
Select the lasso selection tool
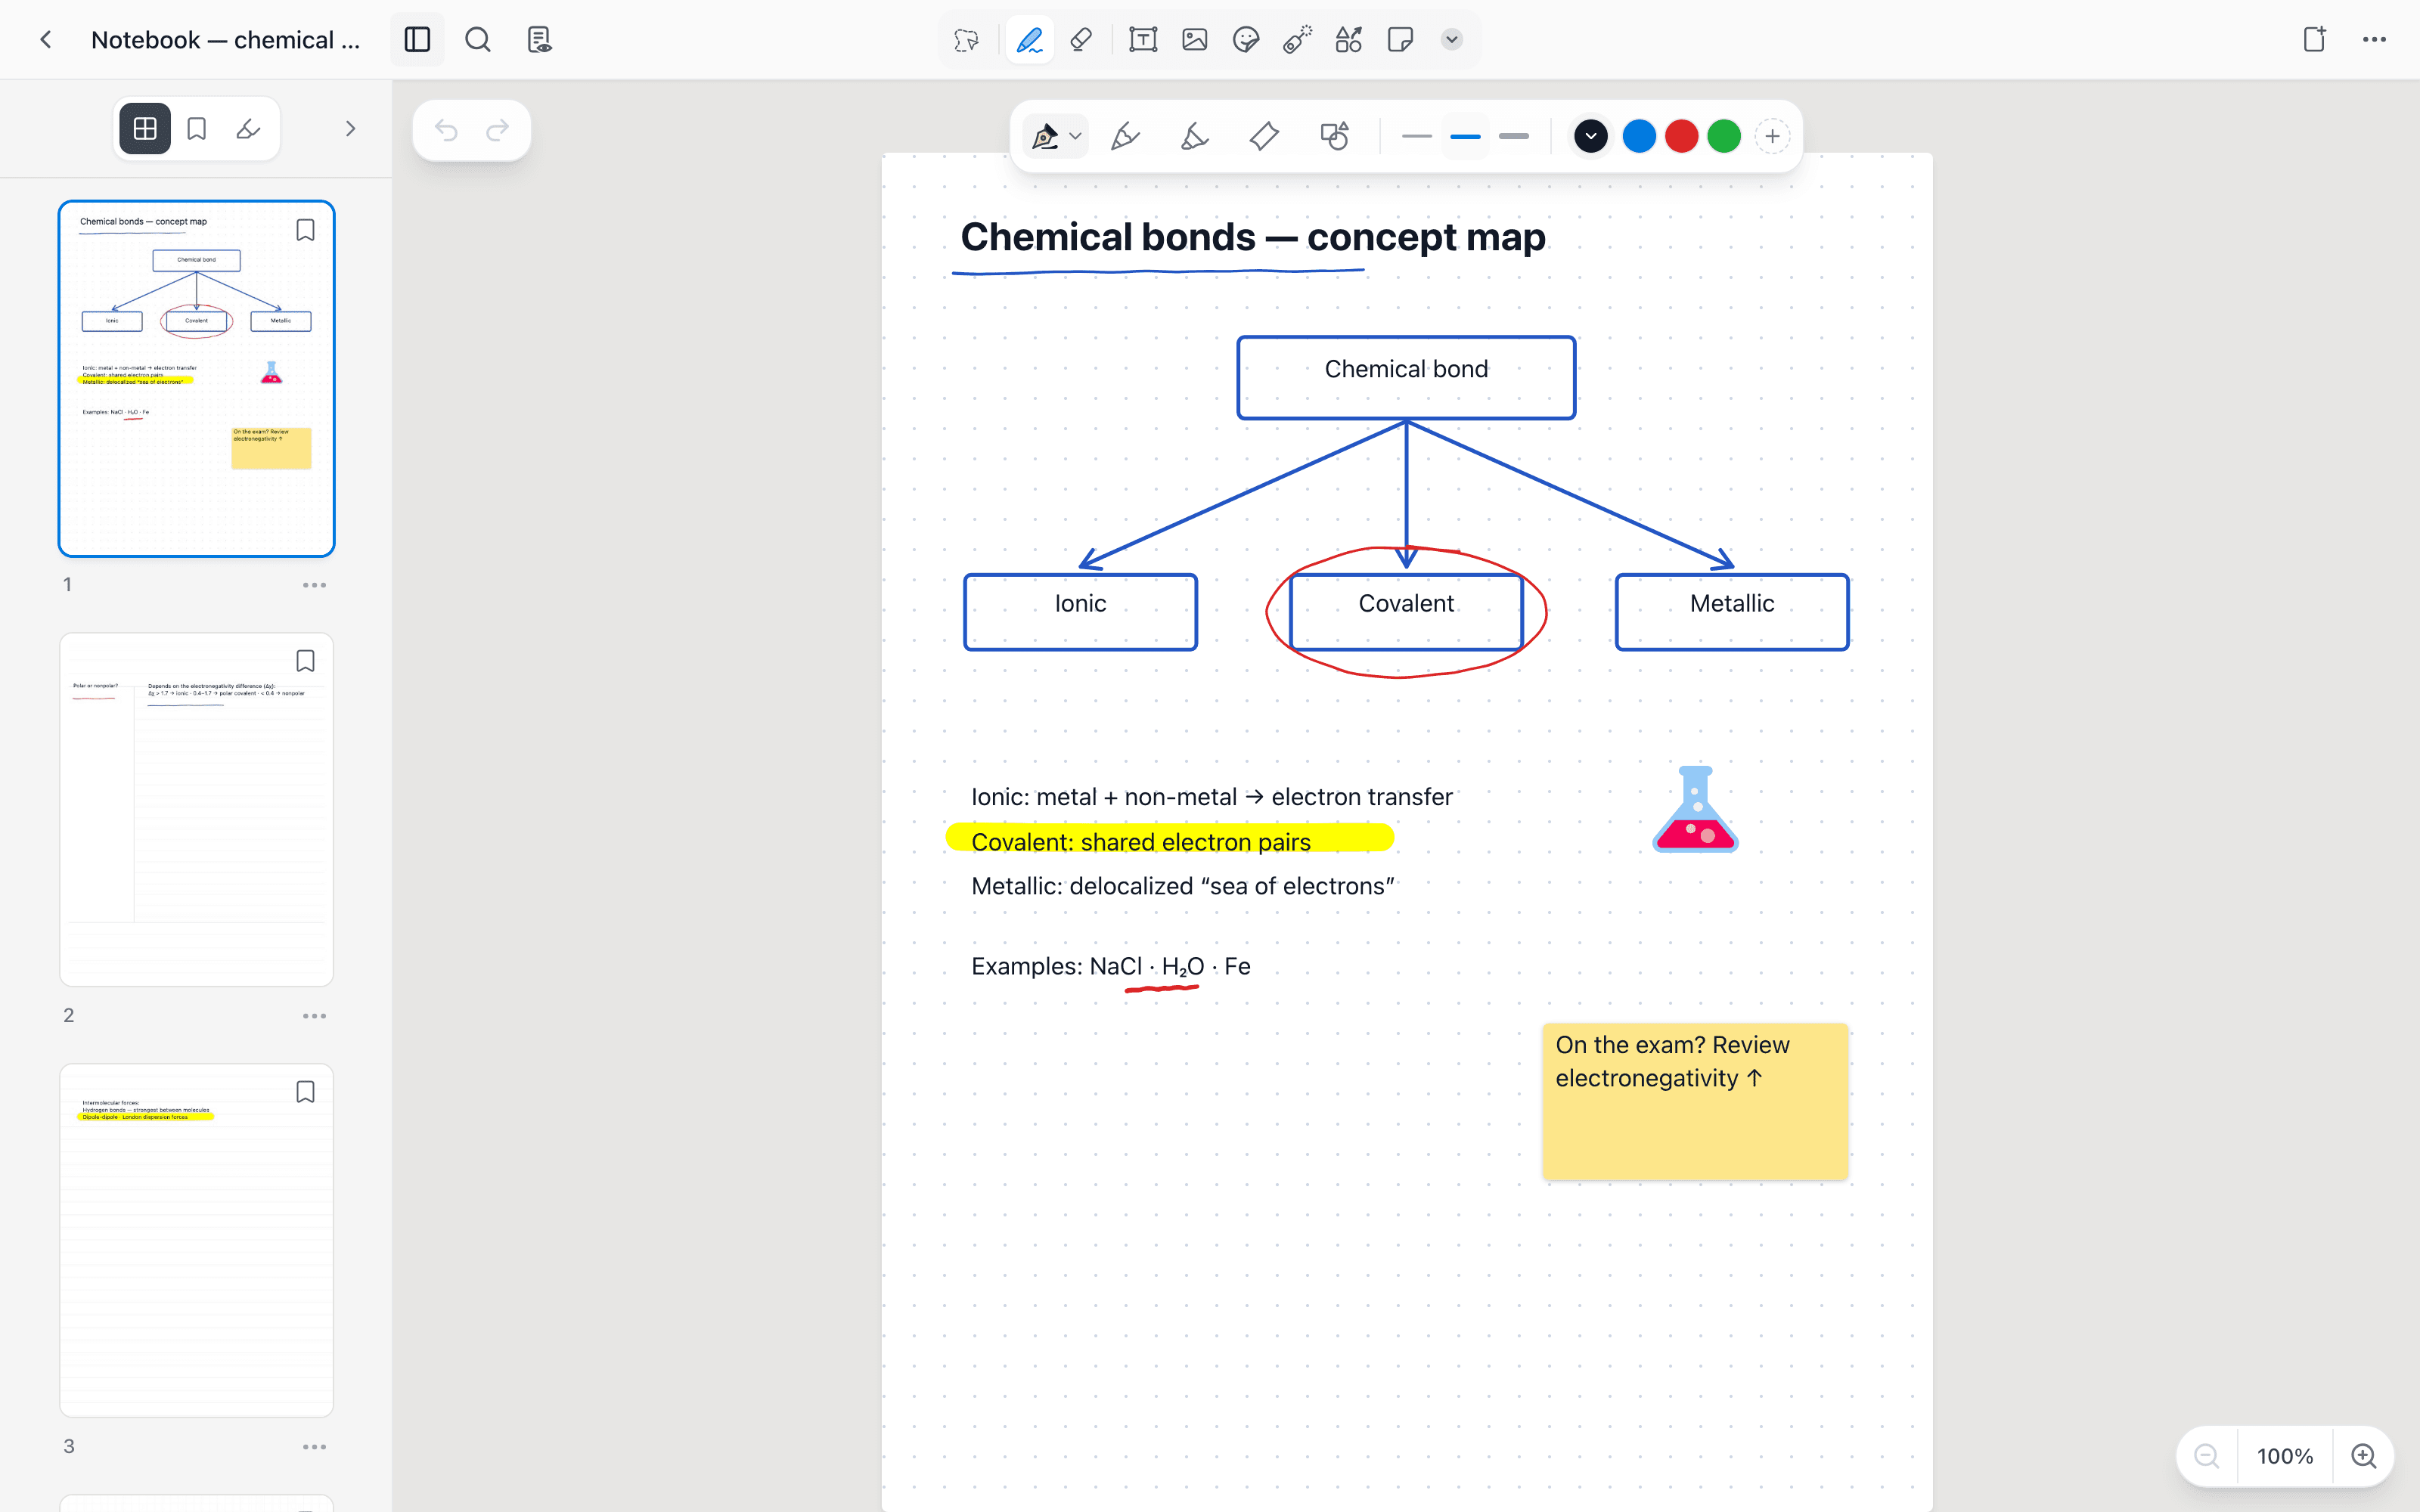coord(966,40)
